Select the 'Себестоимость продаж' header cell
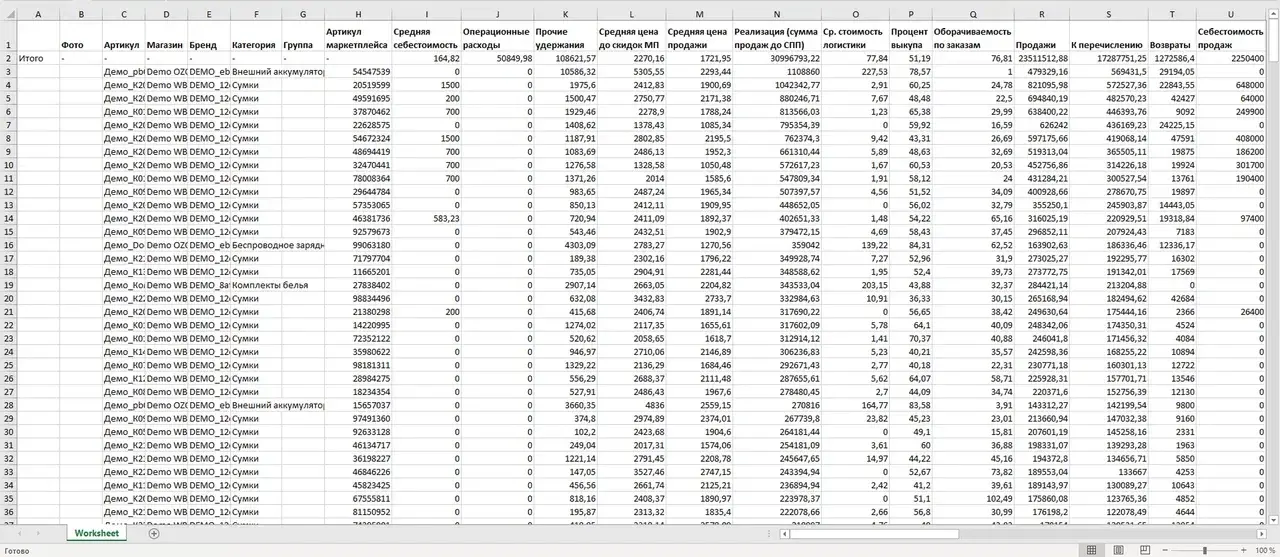 [x=1231, y=36]
